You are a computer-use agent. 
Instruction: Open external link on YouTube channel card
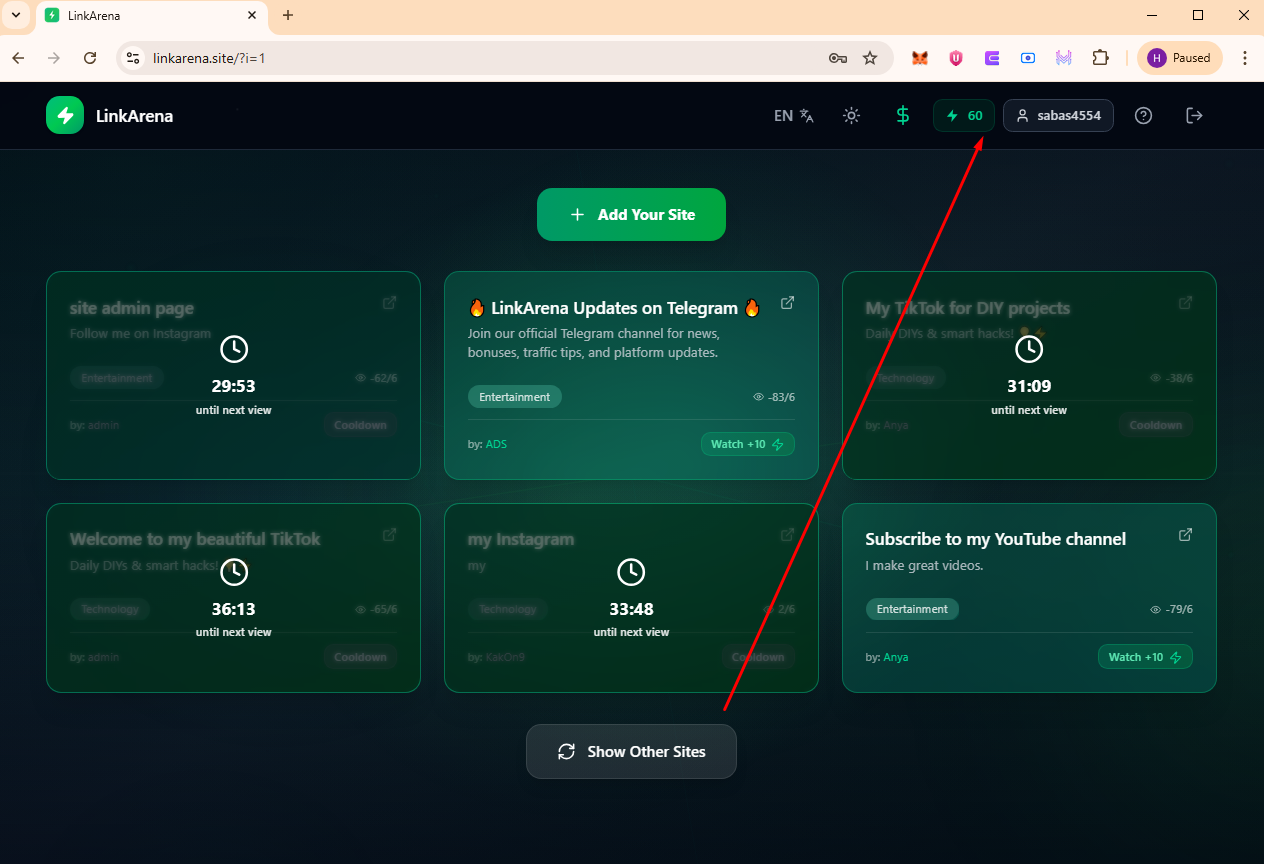pos(1185,535)
